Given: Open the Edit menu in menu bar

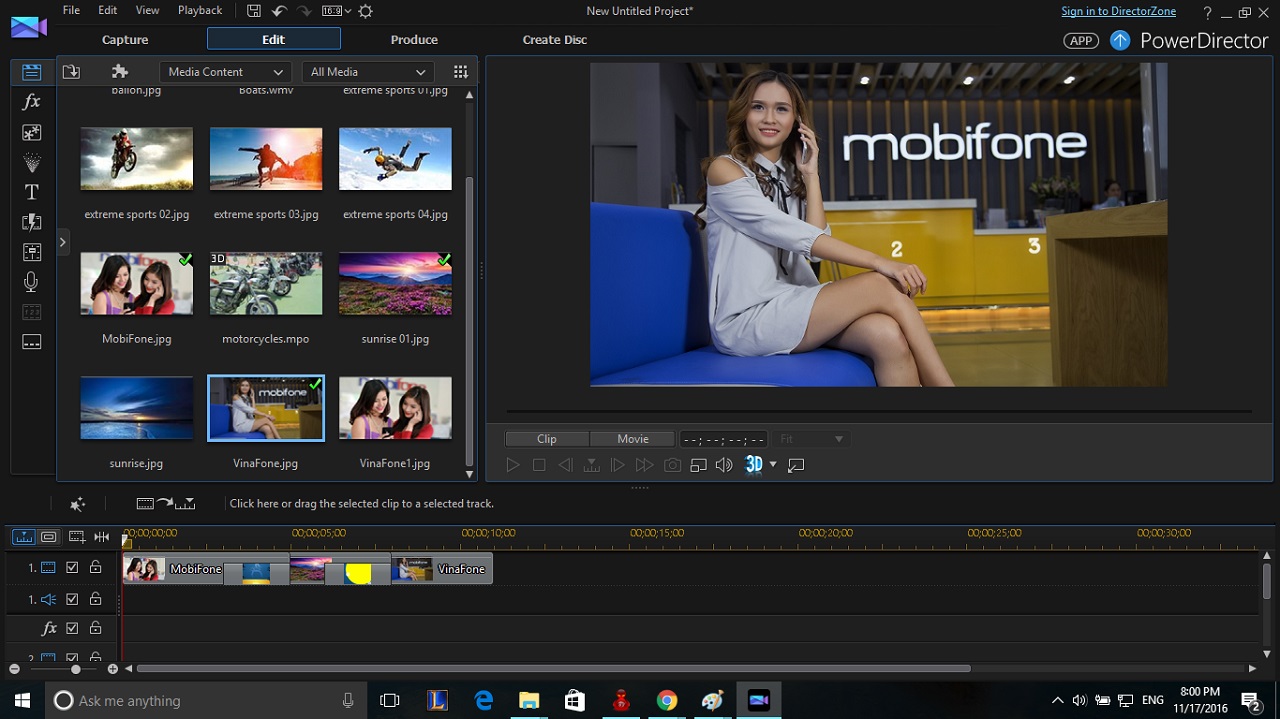Looking at the screenshot, I should (x=108, y=10).
